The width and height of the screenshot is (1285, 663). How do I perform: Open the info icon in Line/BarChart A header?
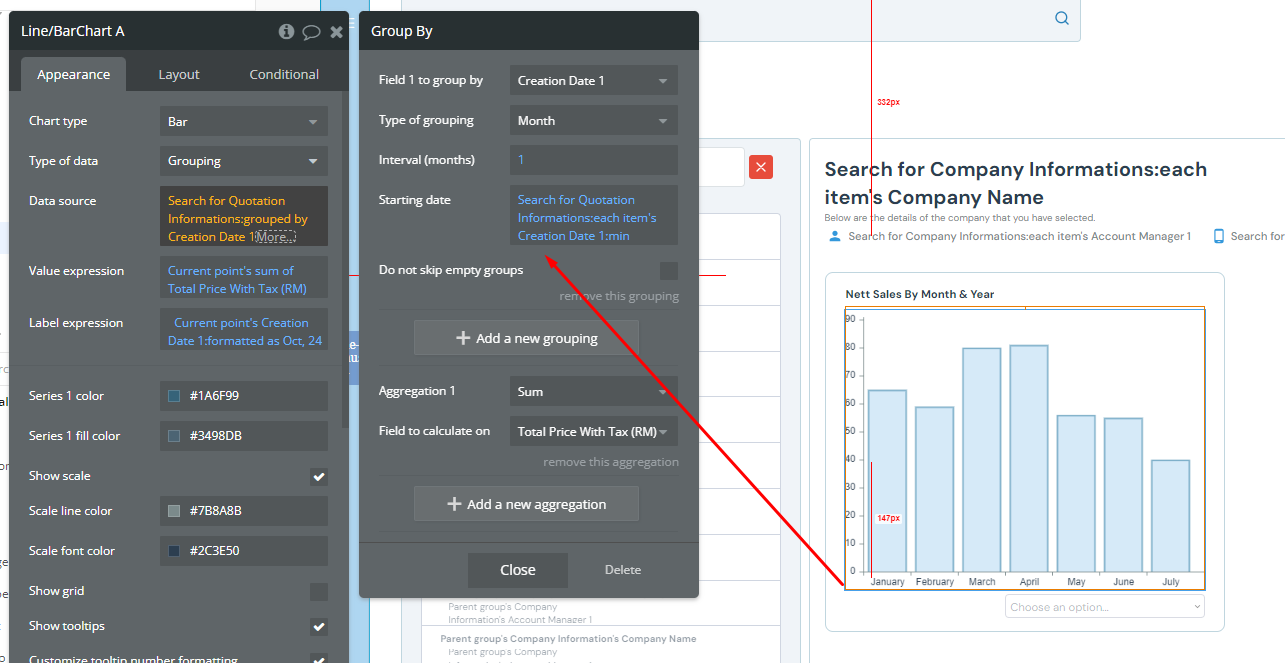click(x=286, y=31)
